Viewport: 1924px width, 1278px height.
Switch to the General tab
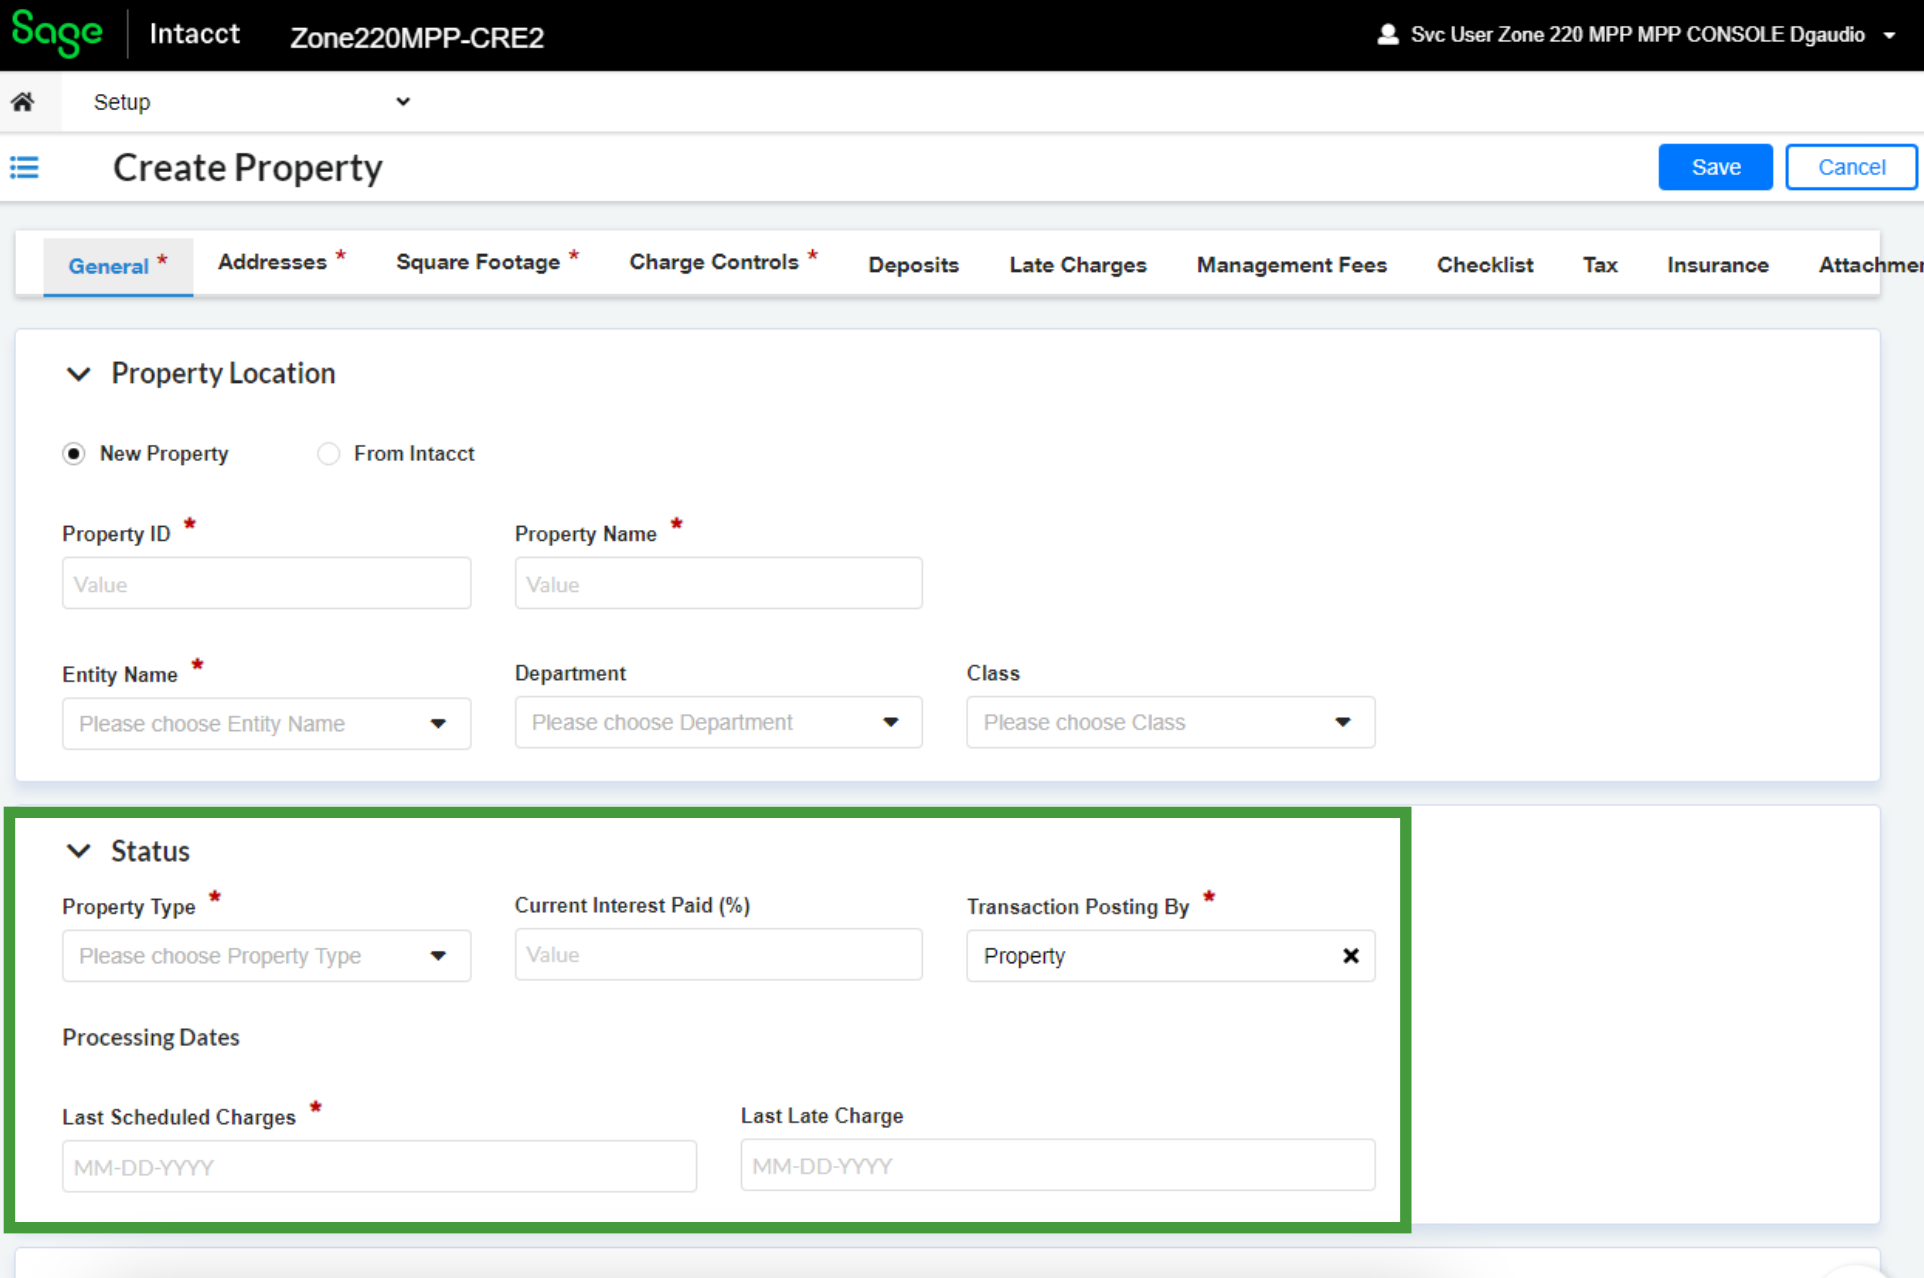click(118, 265)
